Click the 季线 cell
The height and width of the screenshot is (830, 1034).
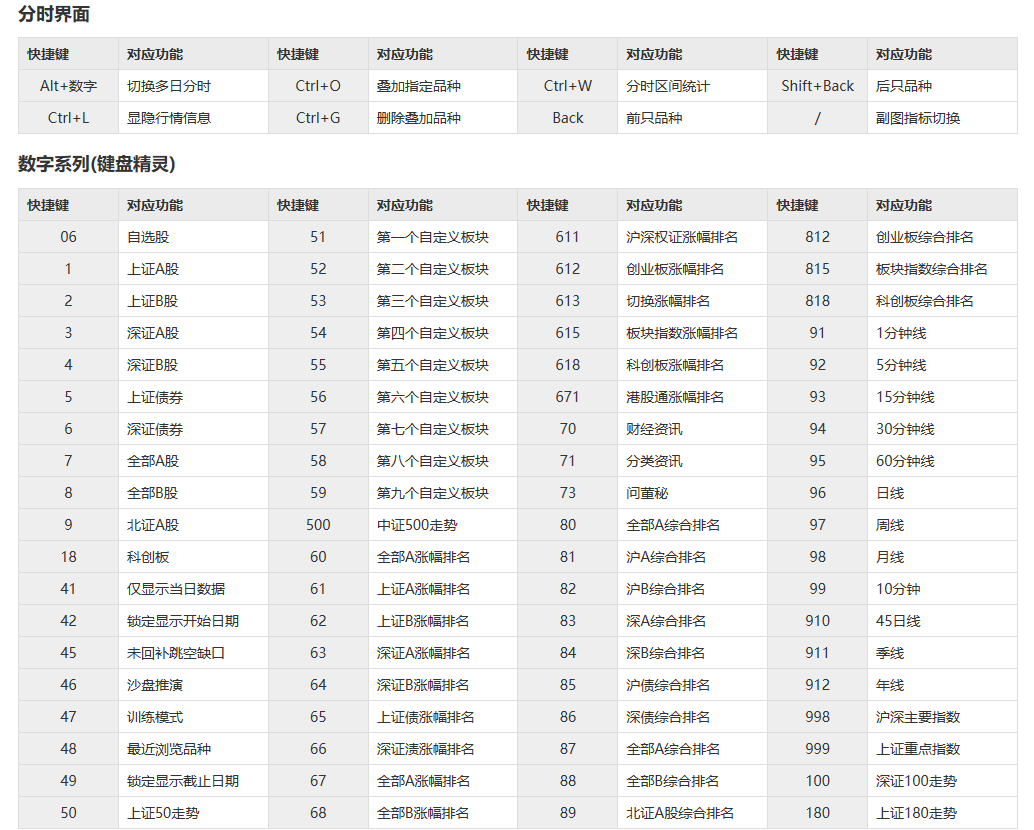[x=942, y=653]
